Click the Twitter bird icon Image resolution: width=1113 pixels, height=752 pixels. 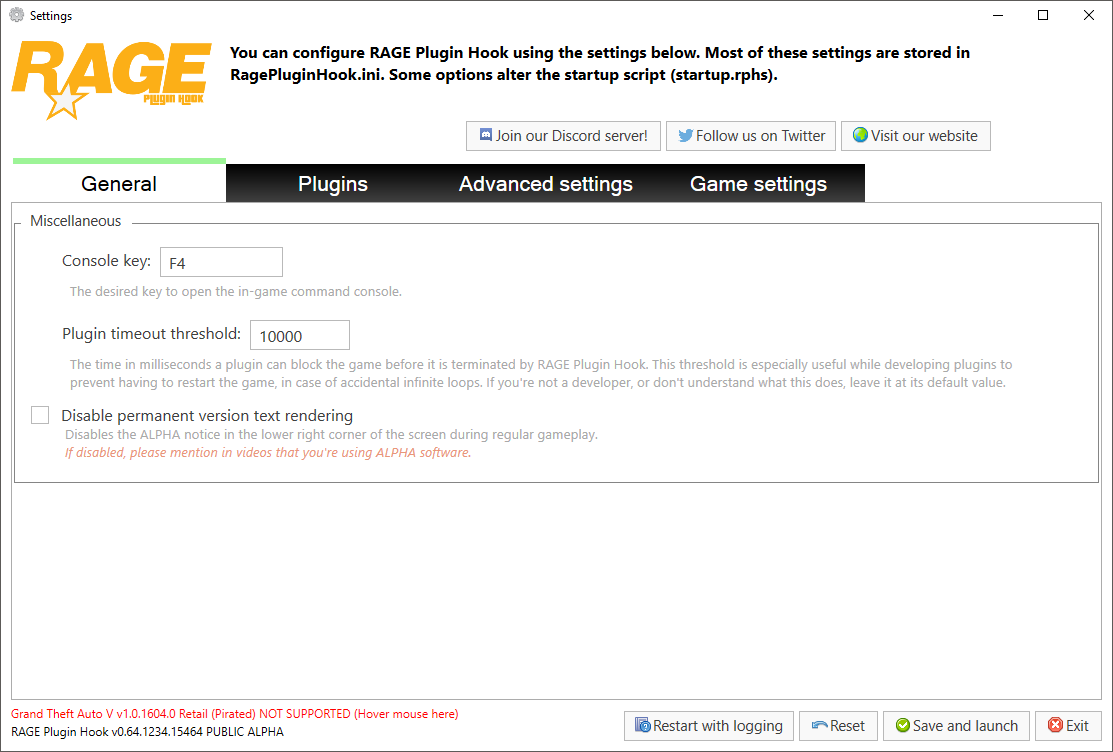point(685,135)
